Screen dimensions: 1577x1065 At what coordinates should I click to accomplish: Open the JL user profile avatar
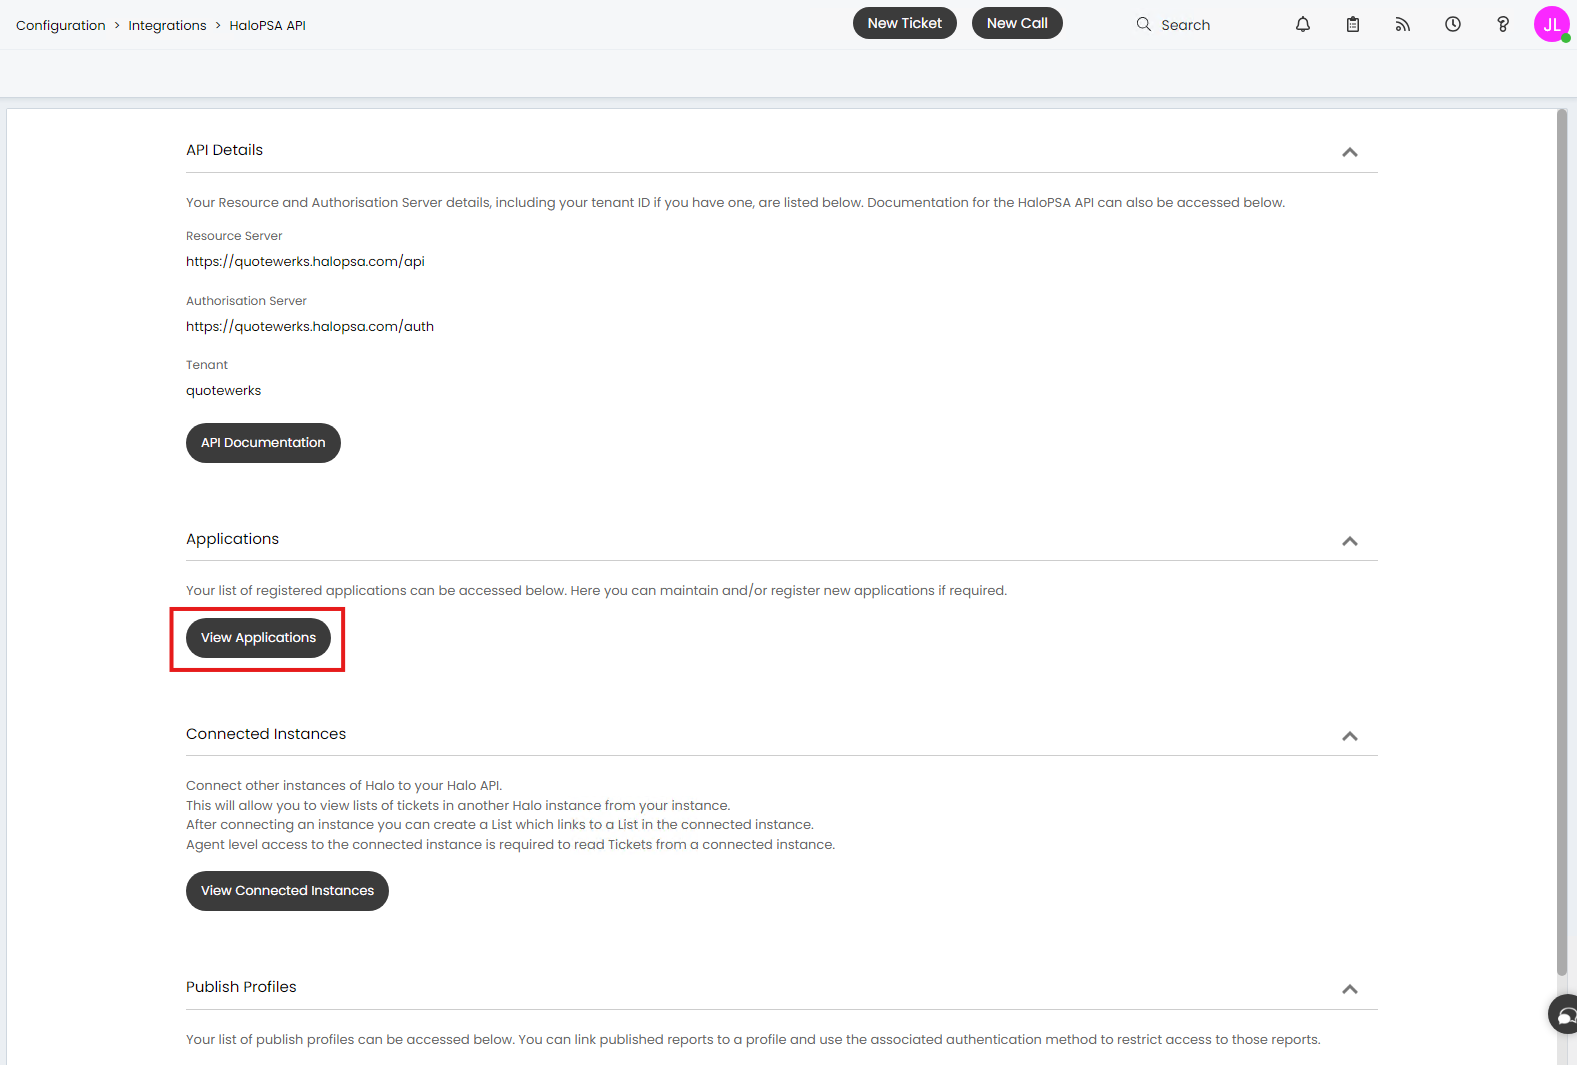pos(1552,24)
